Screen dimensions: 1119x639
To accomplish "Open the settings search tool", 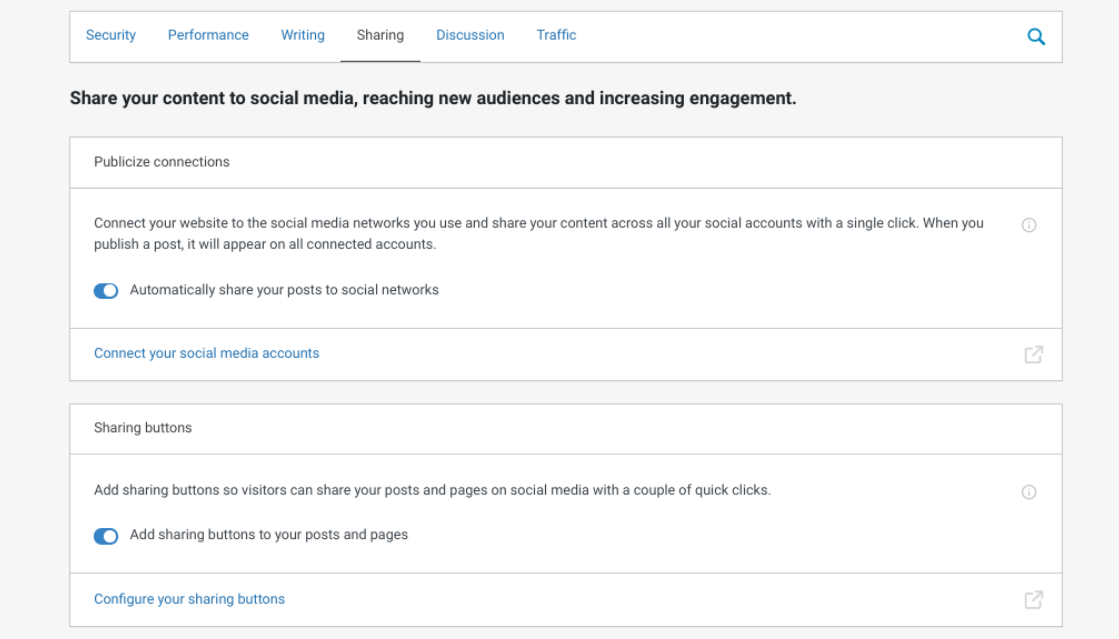I will (1037, 36).
